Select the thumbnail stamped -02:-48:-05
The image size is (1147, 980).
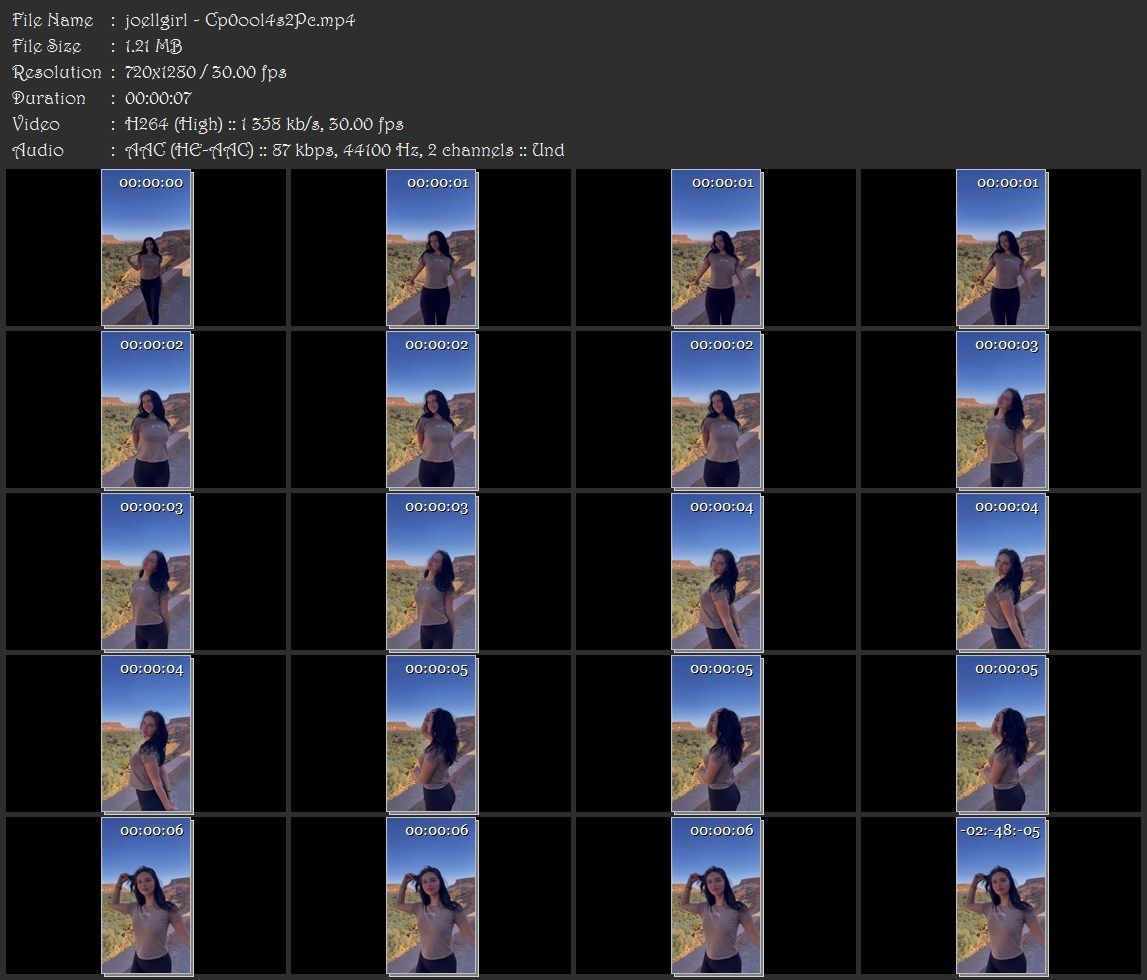click(1001, 895)
